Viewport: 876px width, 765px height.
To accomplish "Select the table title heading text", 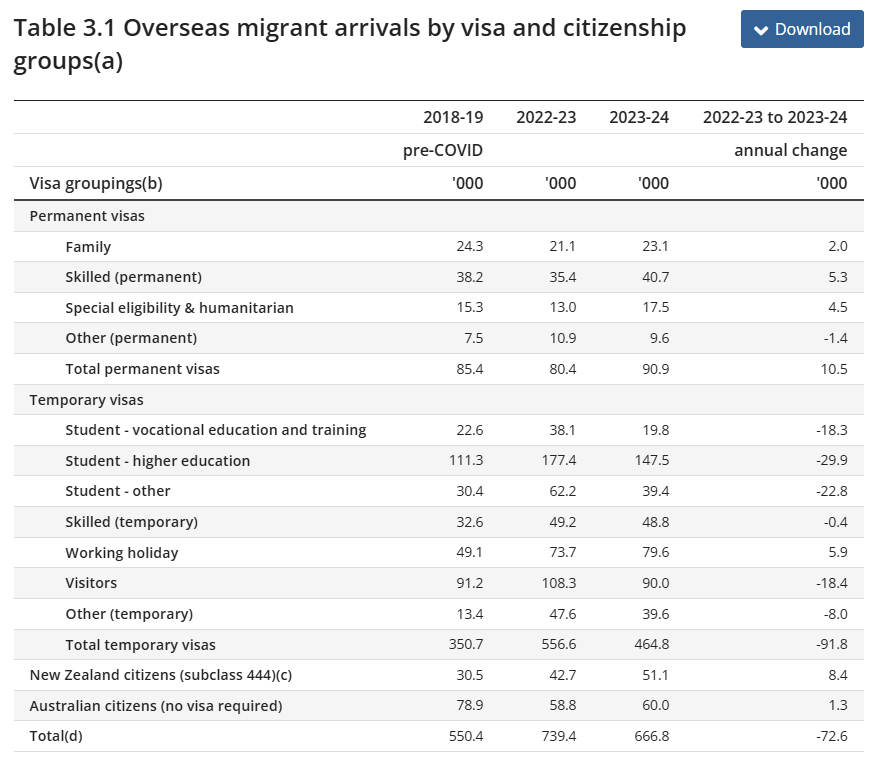I will (x=350, y=45).
